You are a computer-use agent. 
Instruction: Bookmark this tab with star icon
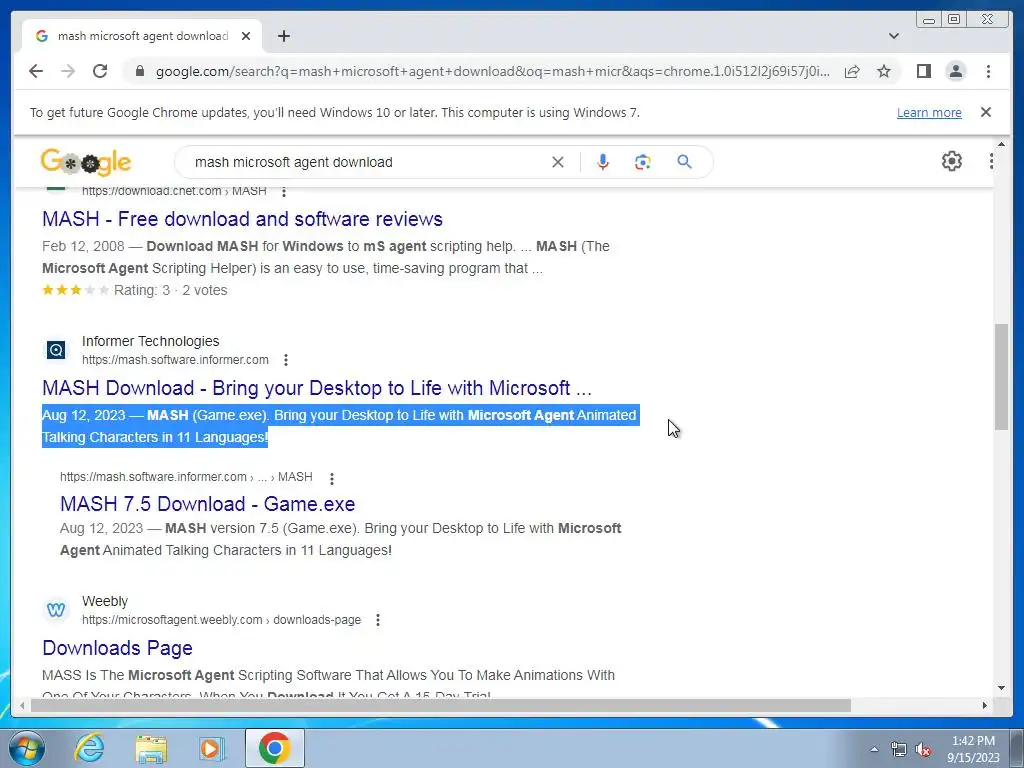(x=884, y=71)
